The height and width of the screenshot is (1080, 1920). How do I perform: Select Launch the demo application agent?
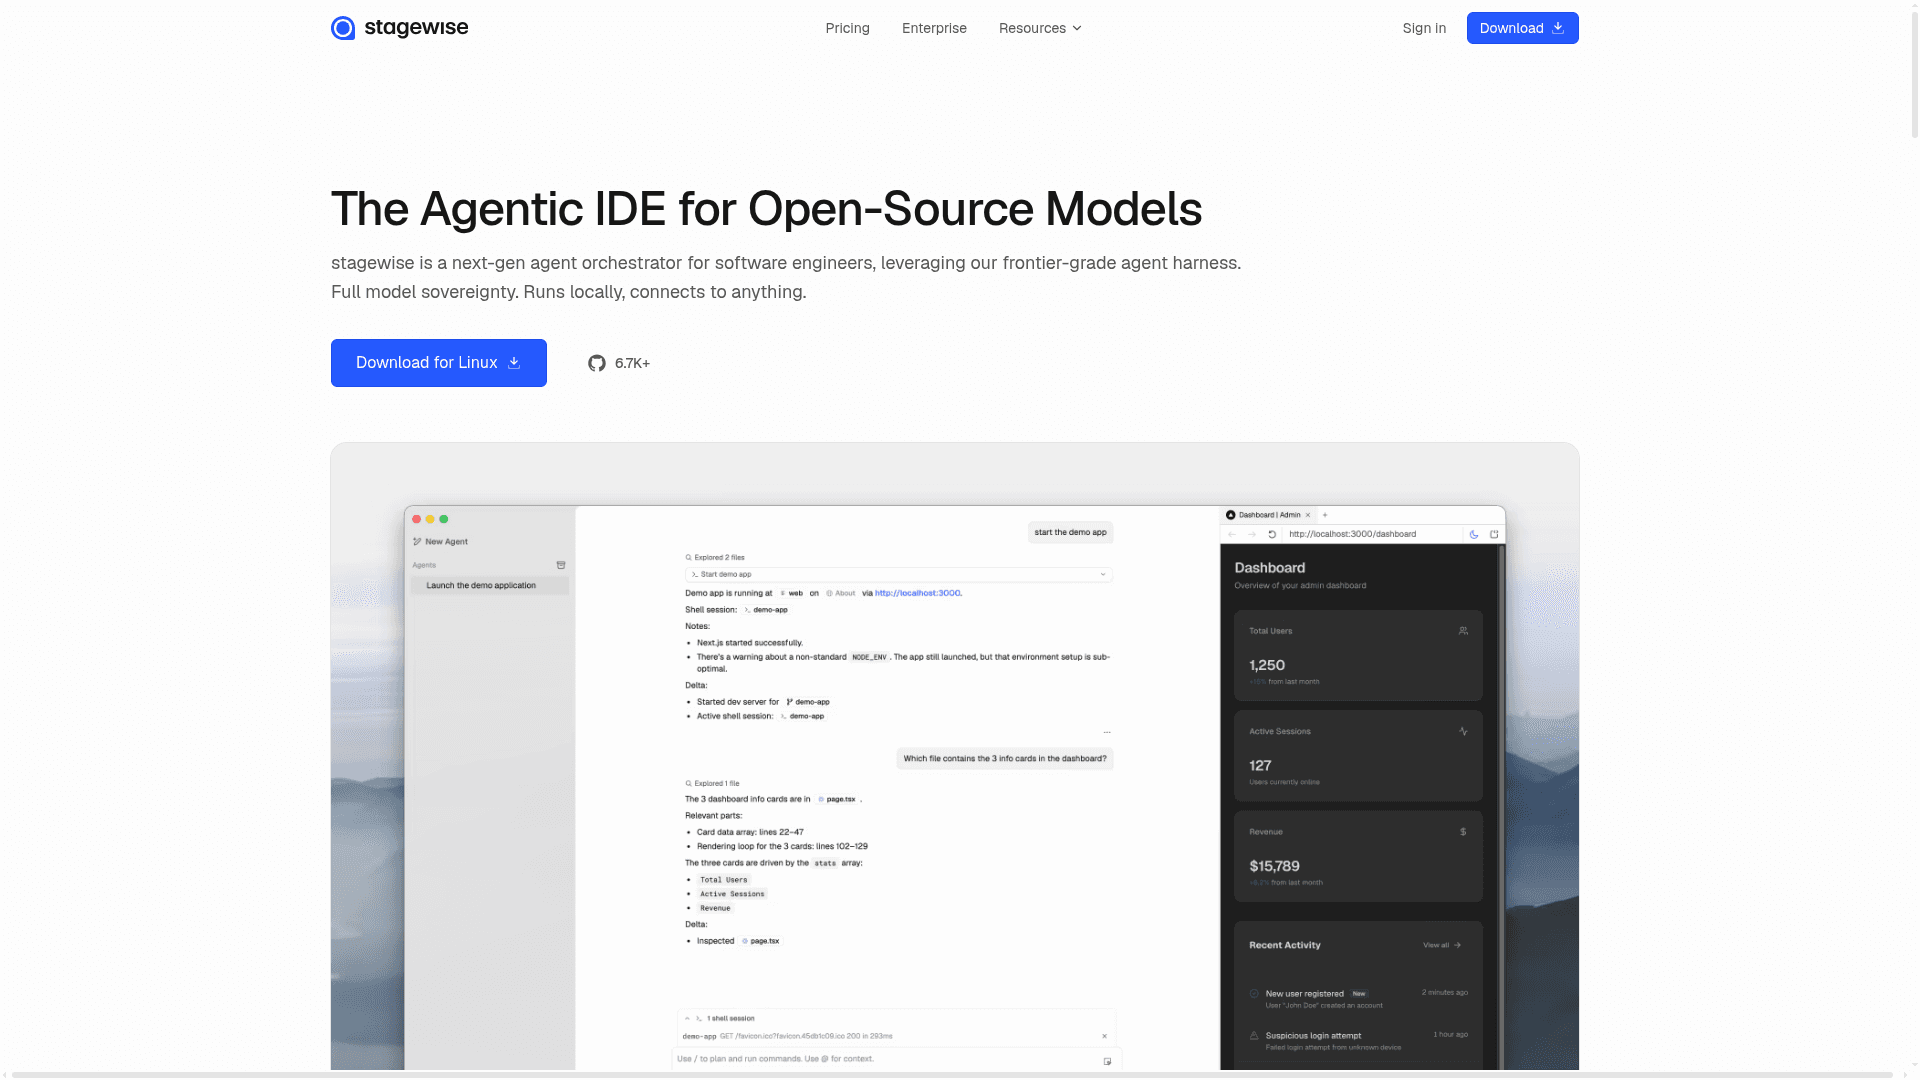[489, 586]
